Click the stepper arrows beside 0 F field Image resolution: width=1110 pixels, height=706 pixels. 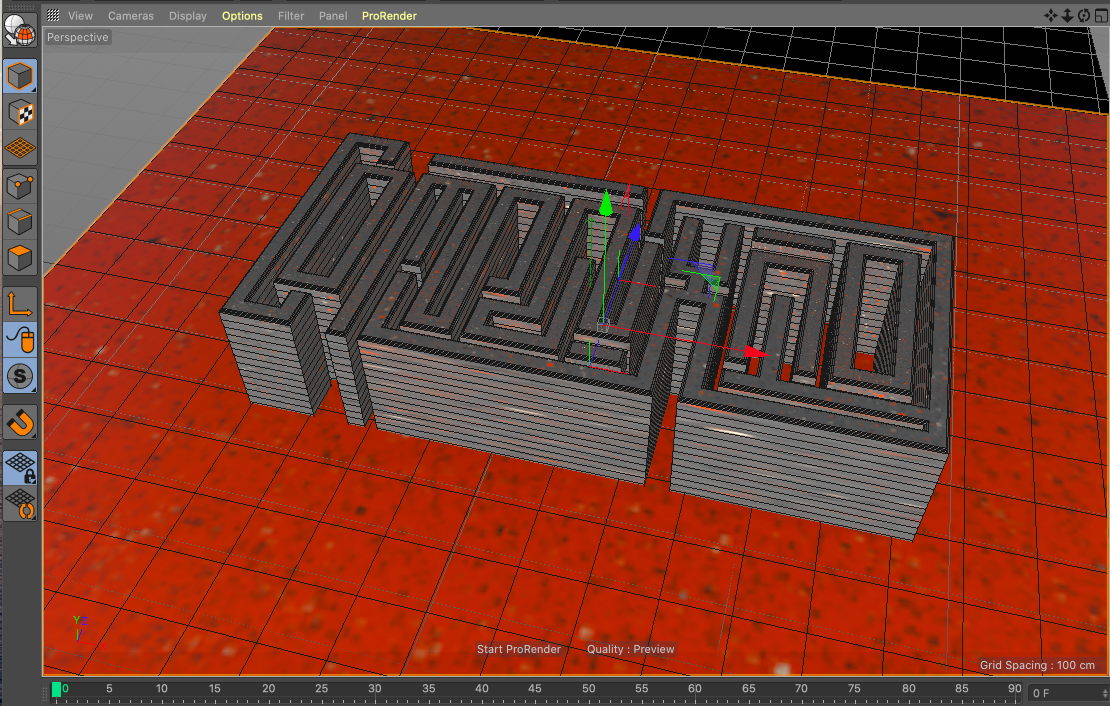pos(1105,693)
